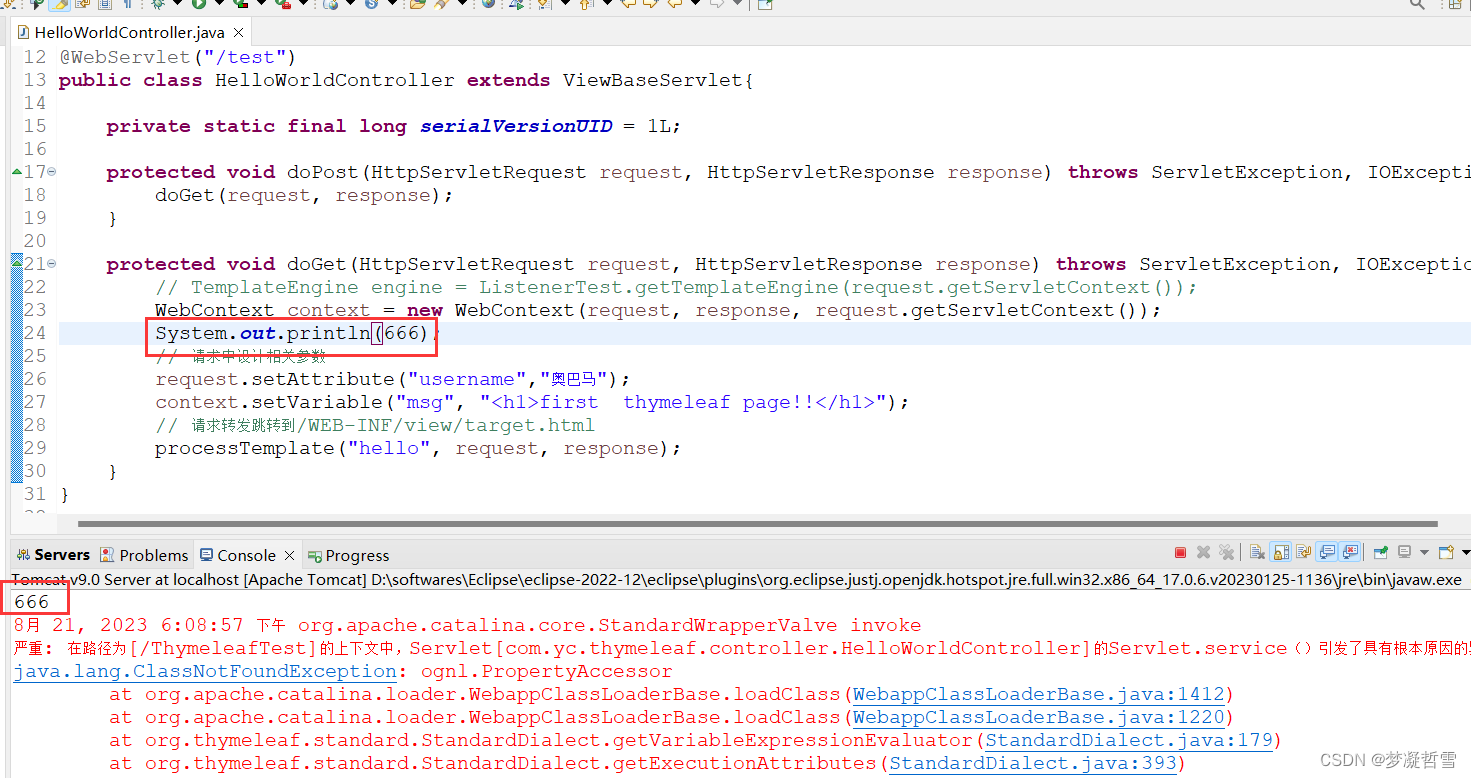Click the doGet(request, response) call line 18
This screenshot has height=778, width=1471.
click(x=304, y=195)
